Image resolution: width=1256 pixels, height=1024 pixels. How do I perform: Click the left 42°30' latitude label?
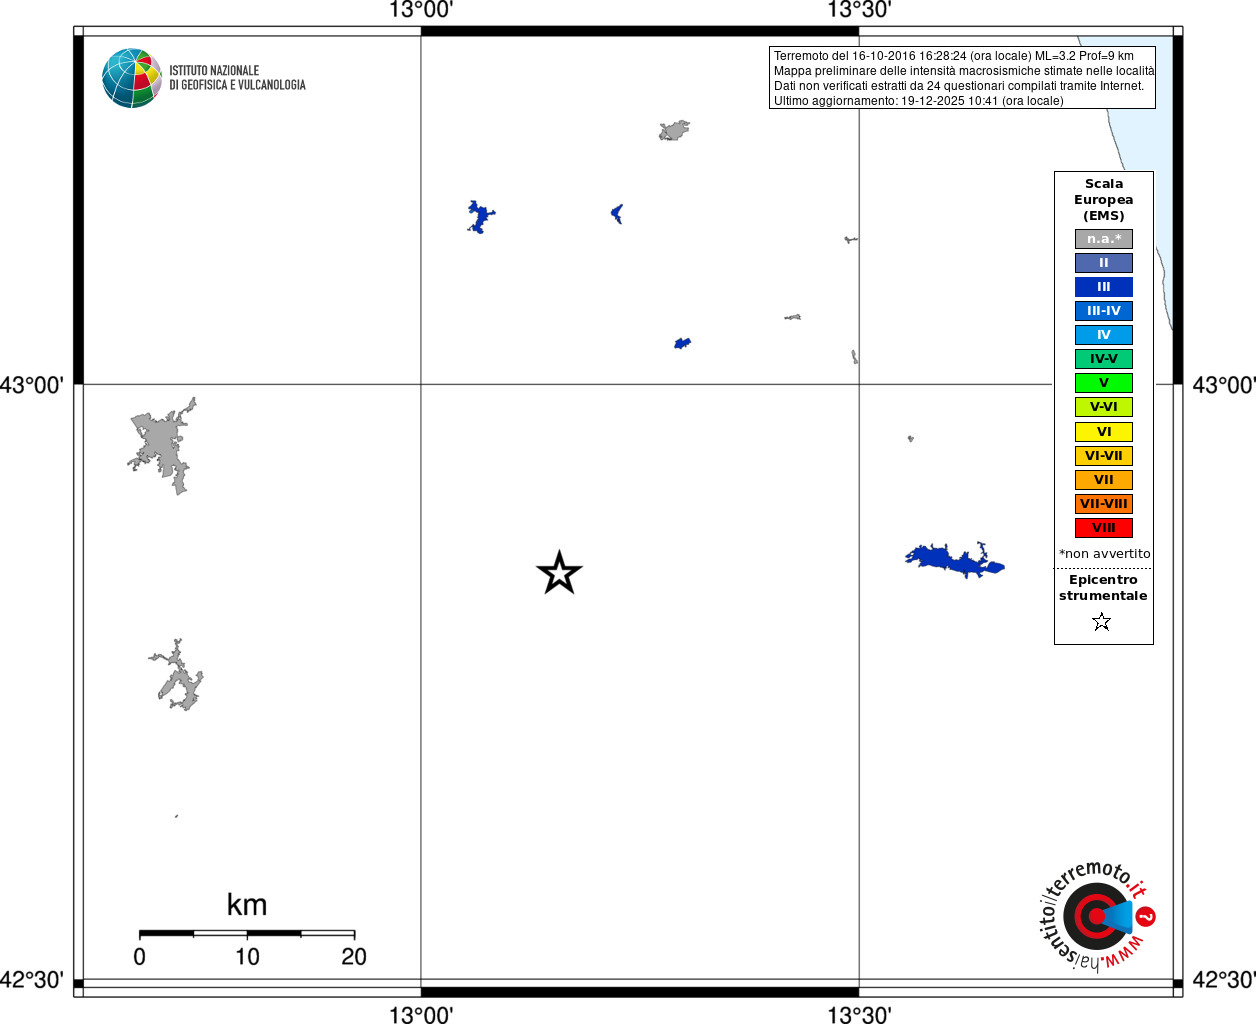32,980
